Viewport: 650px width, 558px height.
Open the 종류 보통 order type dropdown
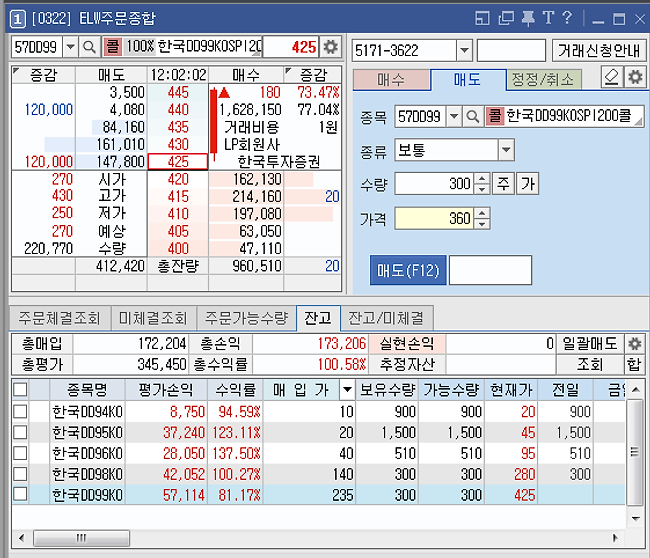pos(506,150)
